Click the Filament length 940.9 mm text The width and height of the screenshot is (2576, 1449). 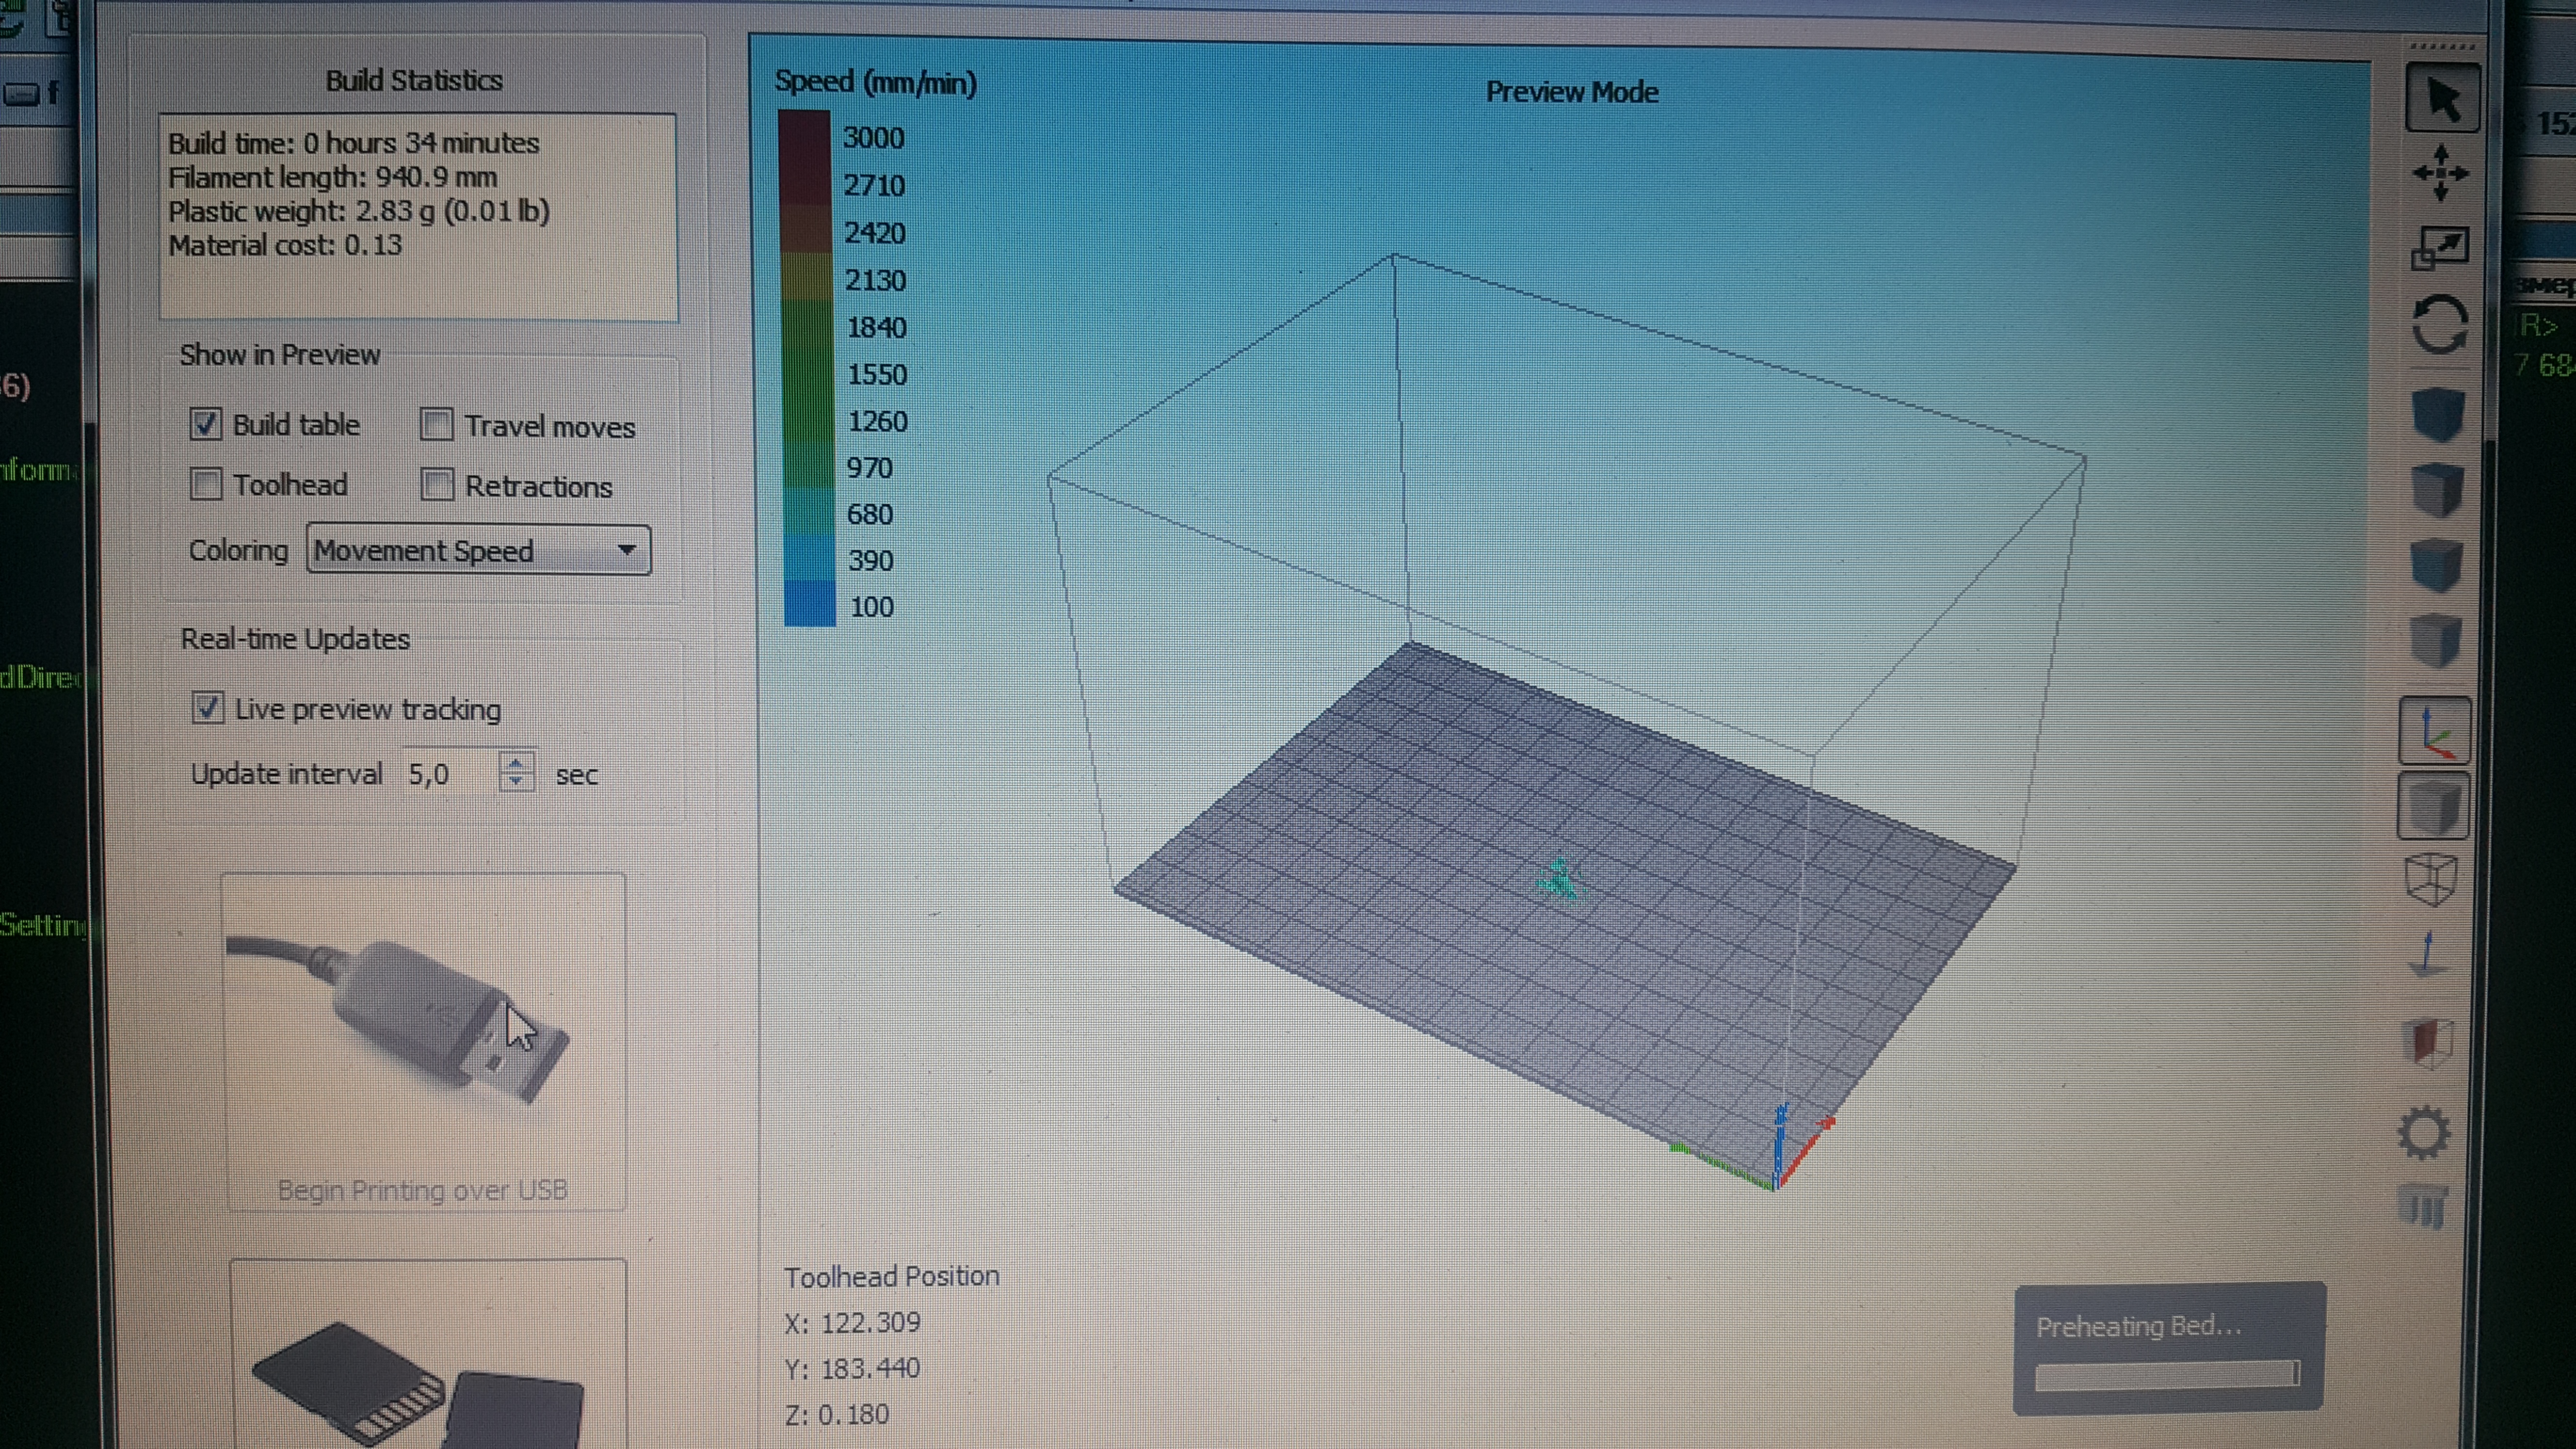point(332,177)
